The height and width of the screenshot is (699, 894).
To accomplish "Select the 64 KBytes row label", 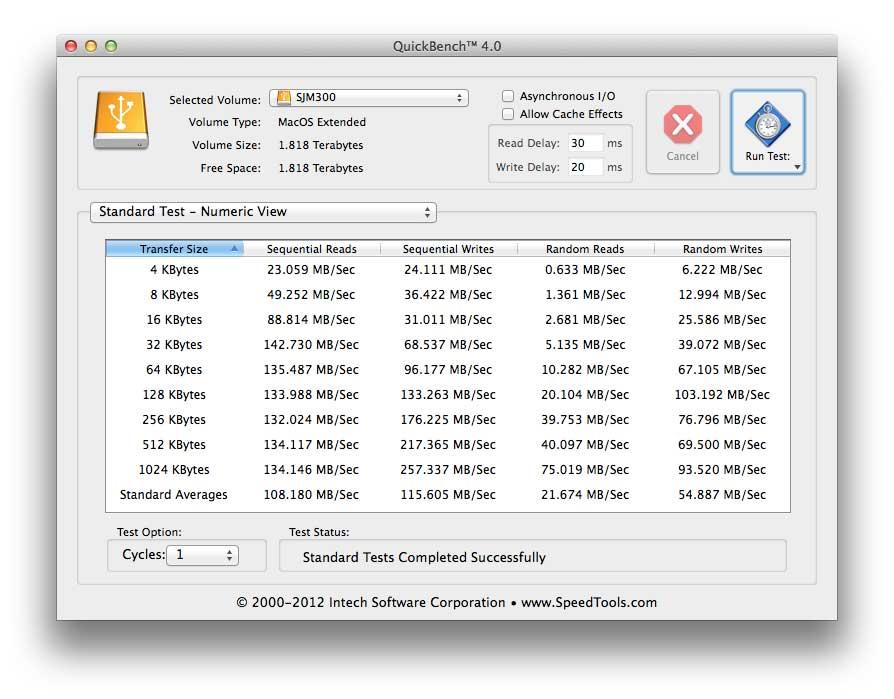I will [x=174, y=370].
